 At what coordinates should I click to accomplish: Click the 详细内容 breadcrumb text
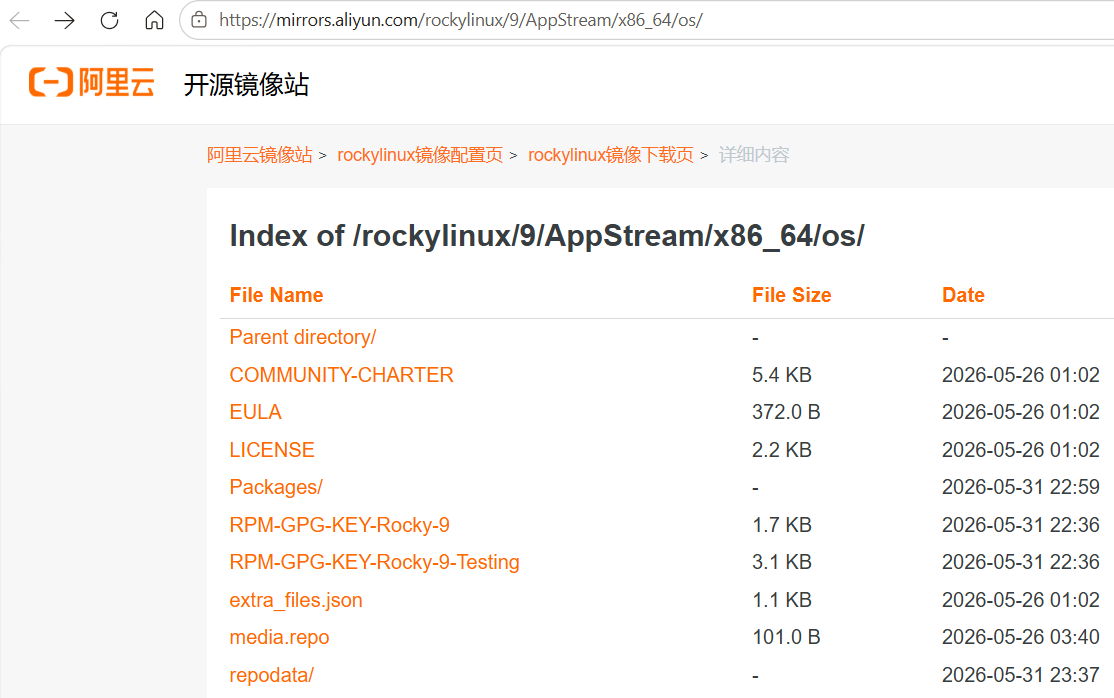coord(754,155)
